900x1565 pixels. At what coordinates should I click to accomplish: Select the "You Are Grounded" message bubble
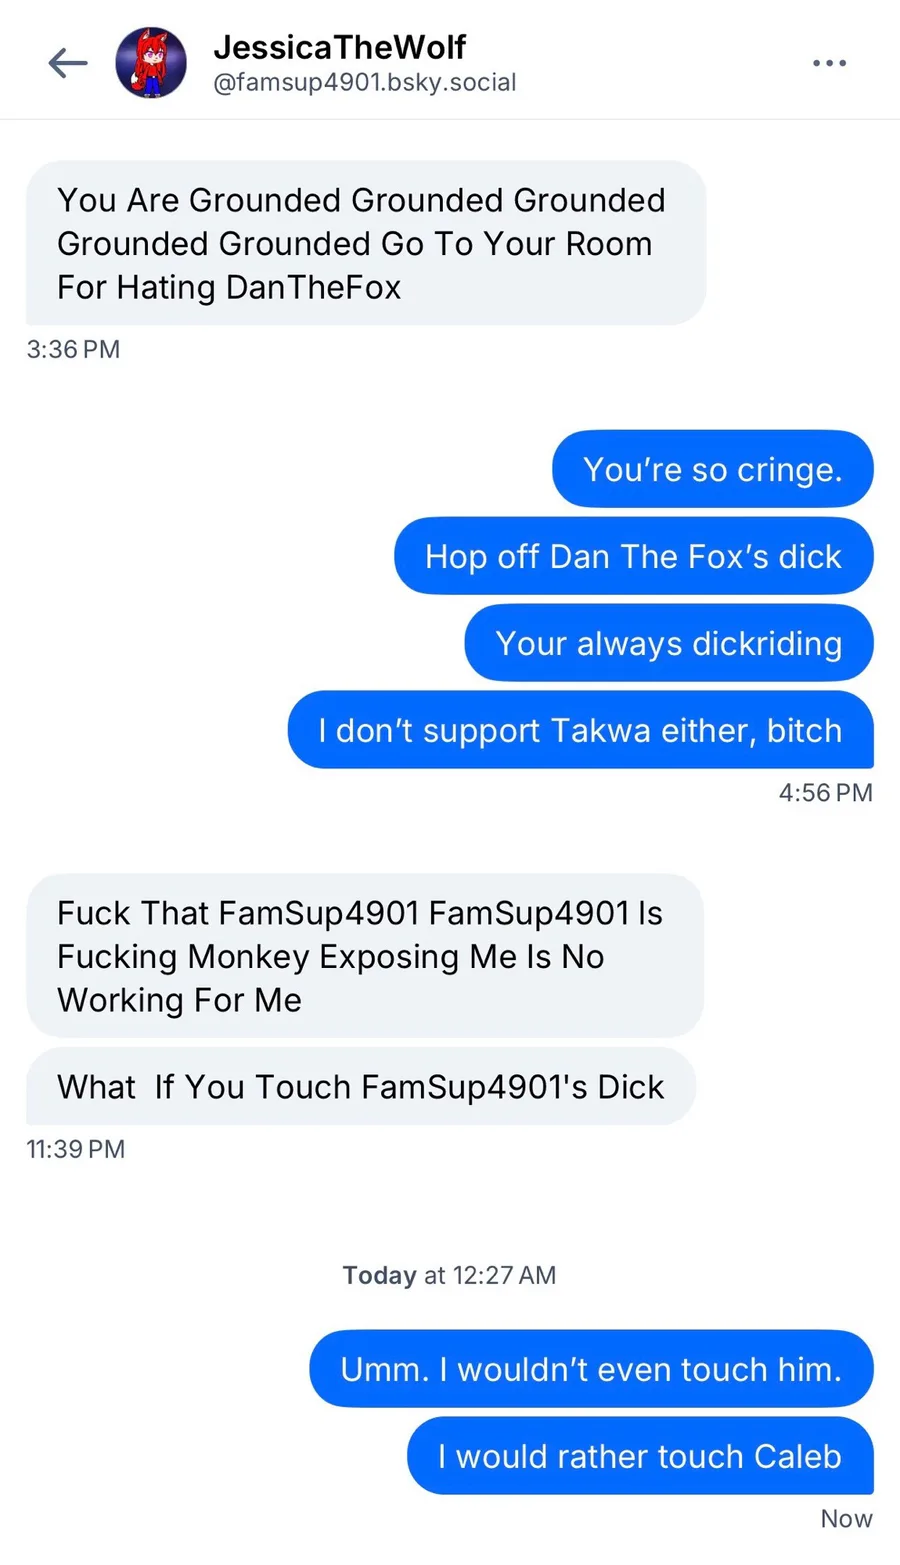[365, 243]
